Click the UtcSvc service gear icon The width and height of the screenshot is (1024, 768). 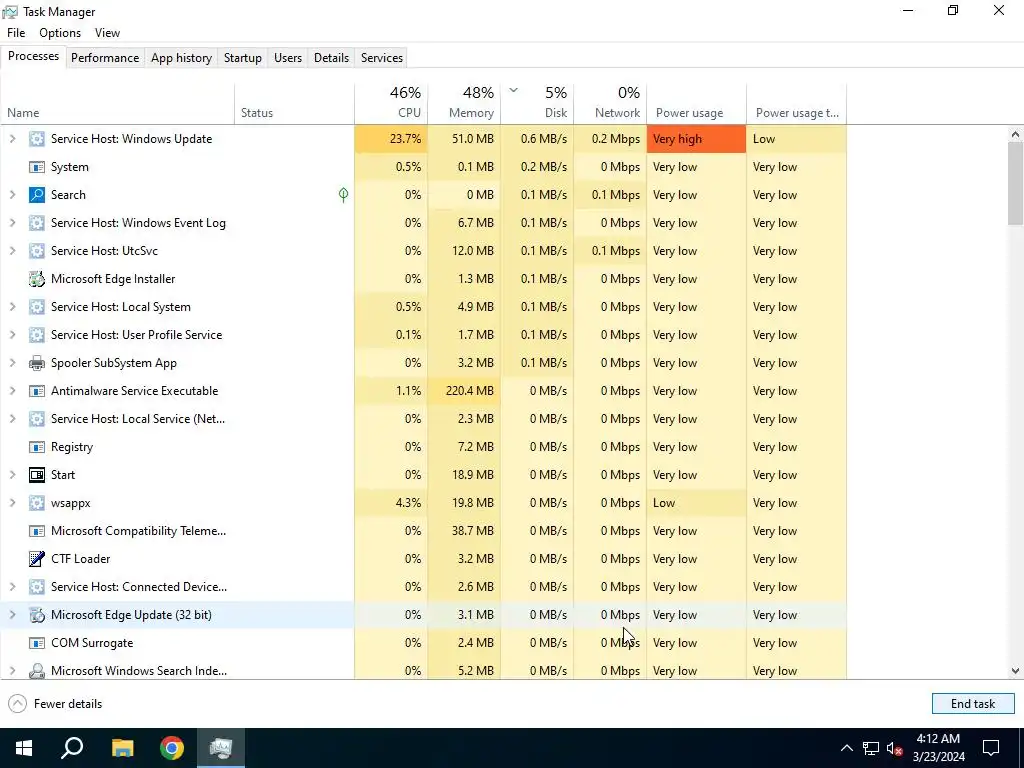[x=37, y=251]
